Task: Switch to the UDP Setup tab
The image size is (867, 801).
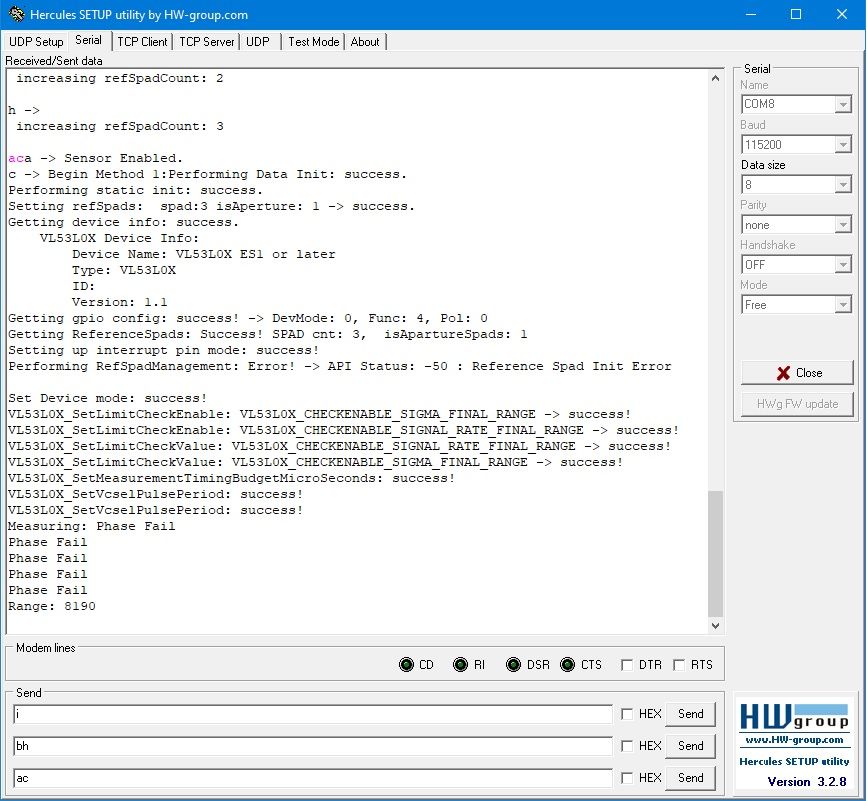Action: tap(36, 41)
